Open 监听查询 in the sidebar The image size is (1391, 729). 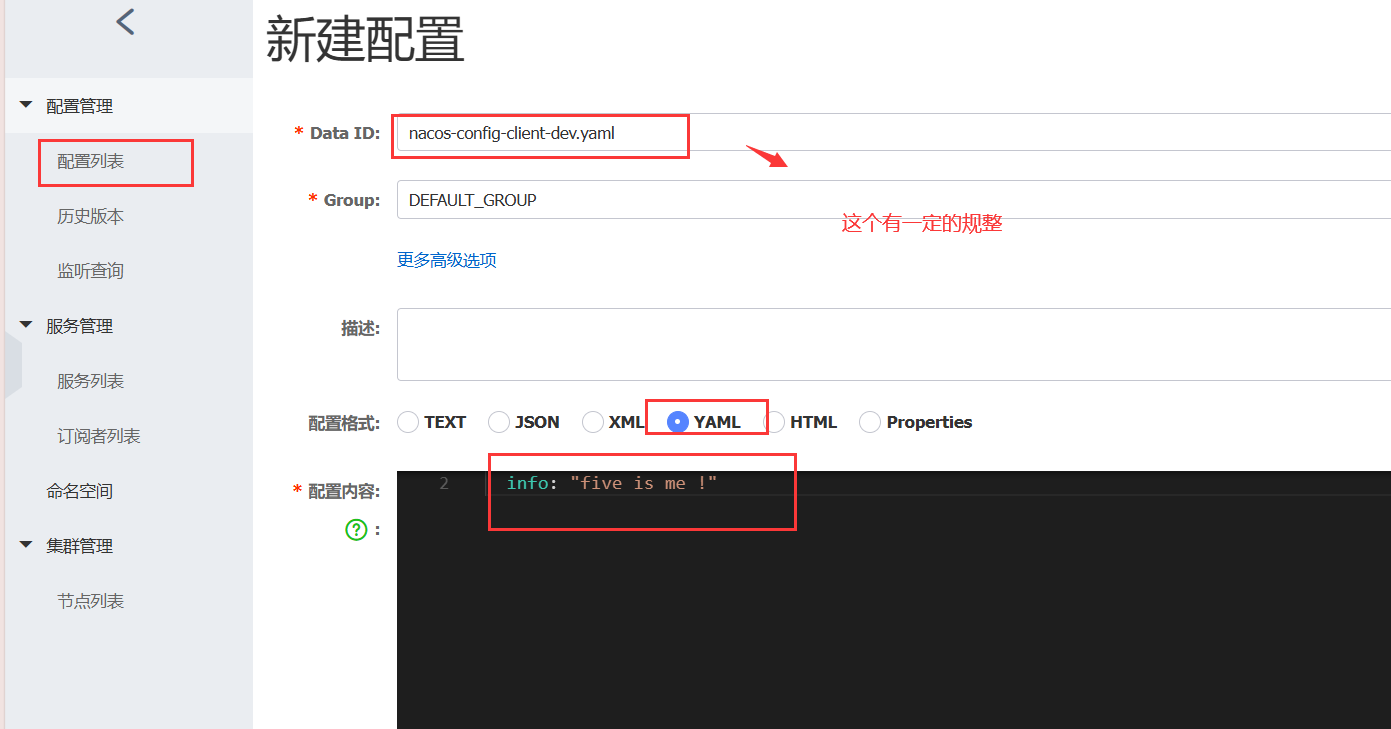[91, 271]
